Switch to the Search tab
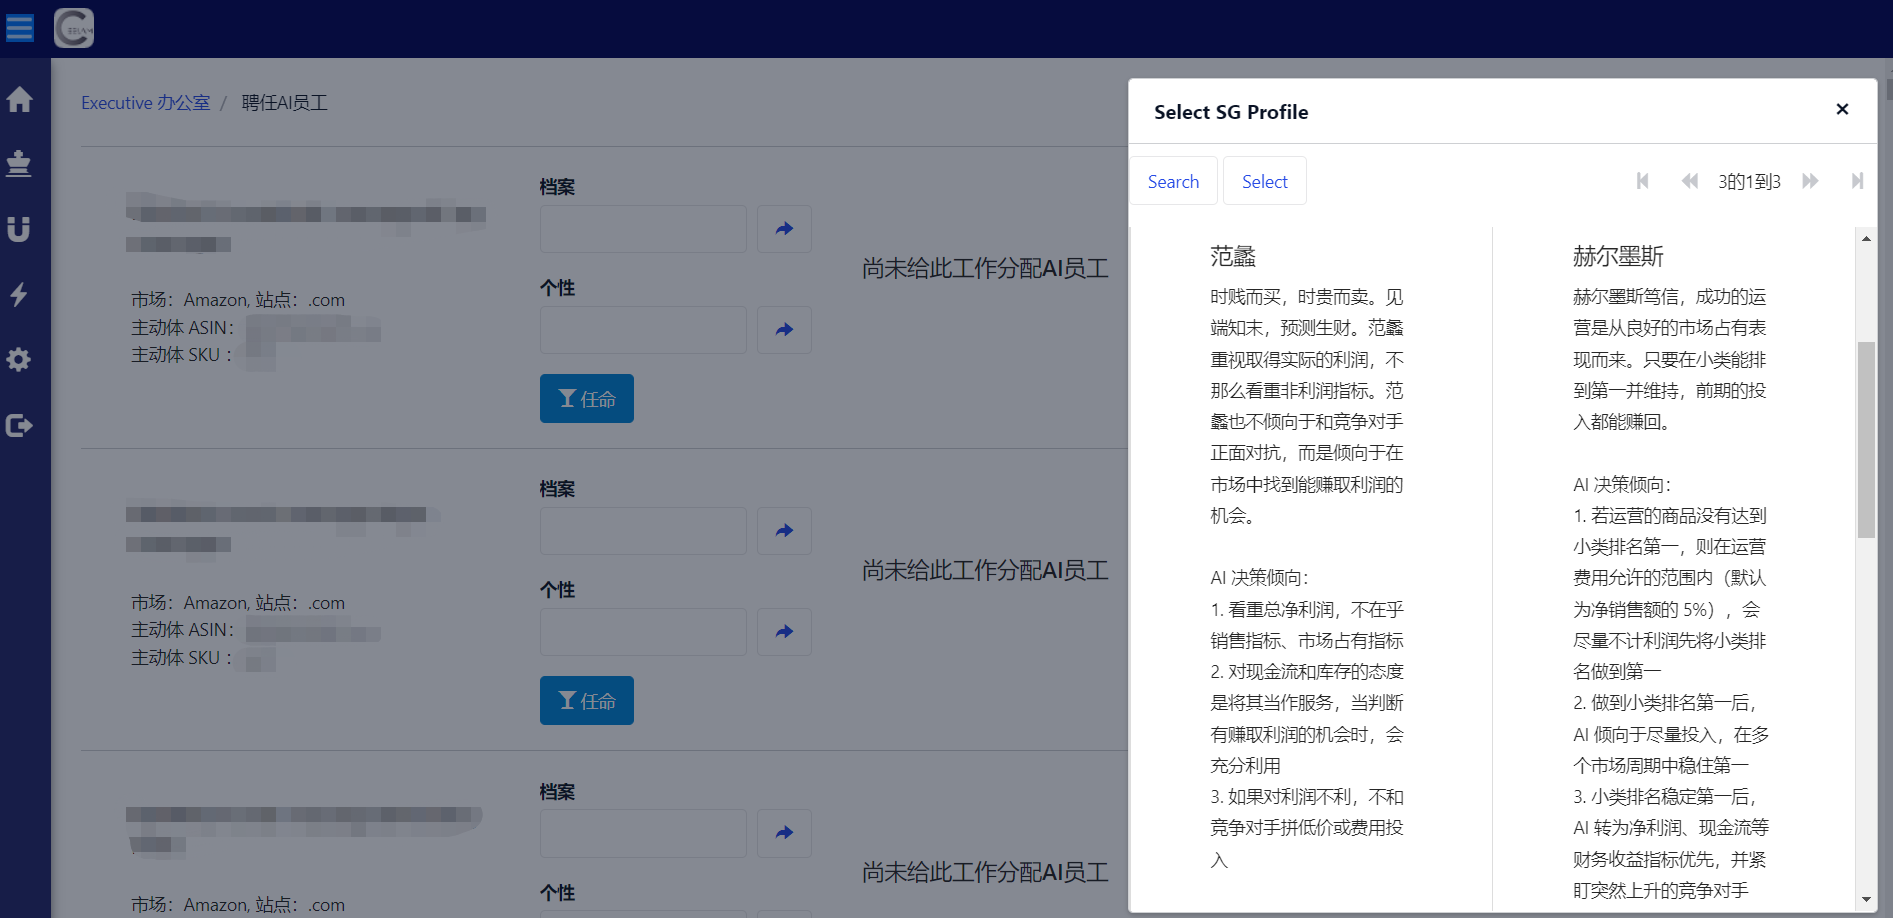 point(1173,181)
